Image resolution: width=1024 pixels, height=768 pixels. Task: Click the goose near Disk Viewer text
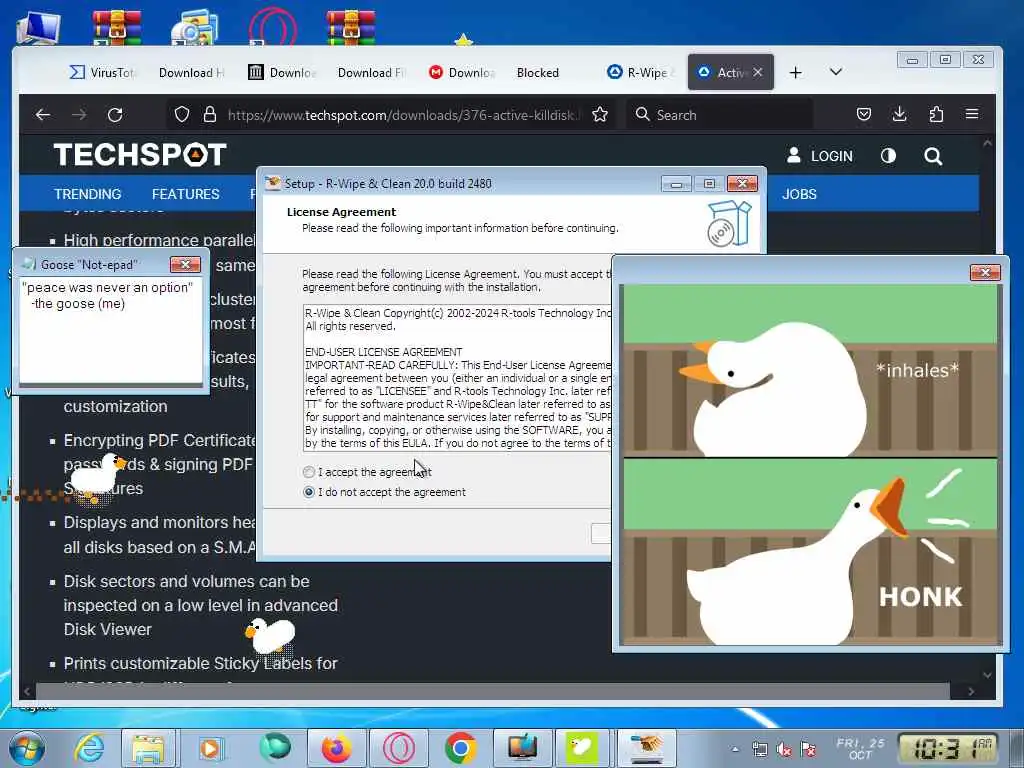[x=270, y=636]
